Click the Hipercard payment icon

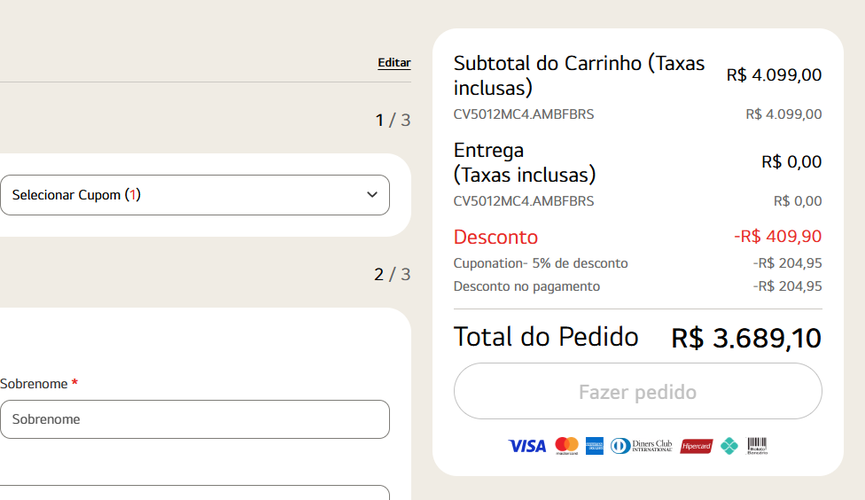[696, 446]
